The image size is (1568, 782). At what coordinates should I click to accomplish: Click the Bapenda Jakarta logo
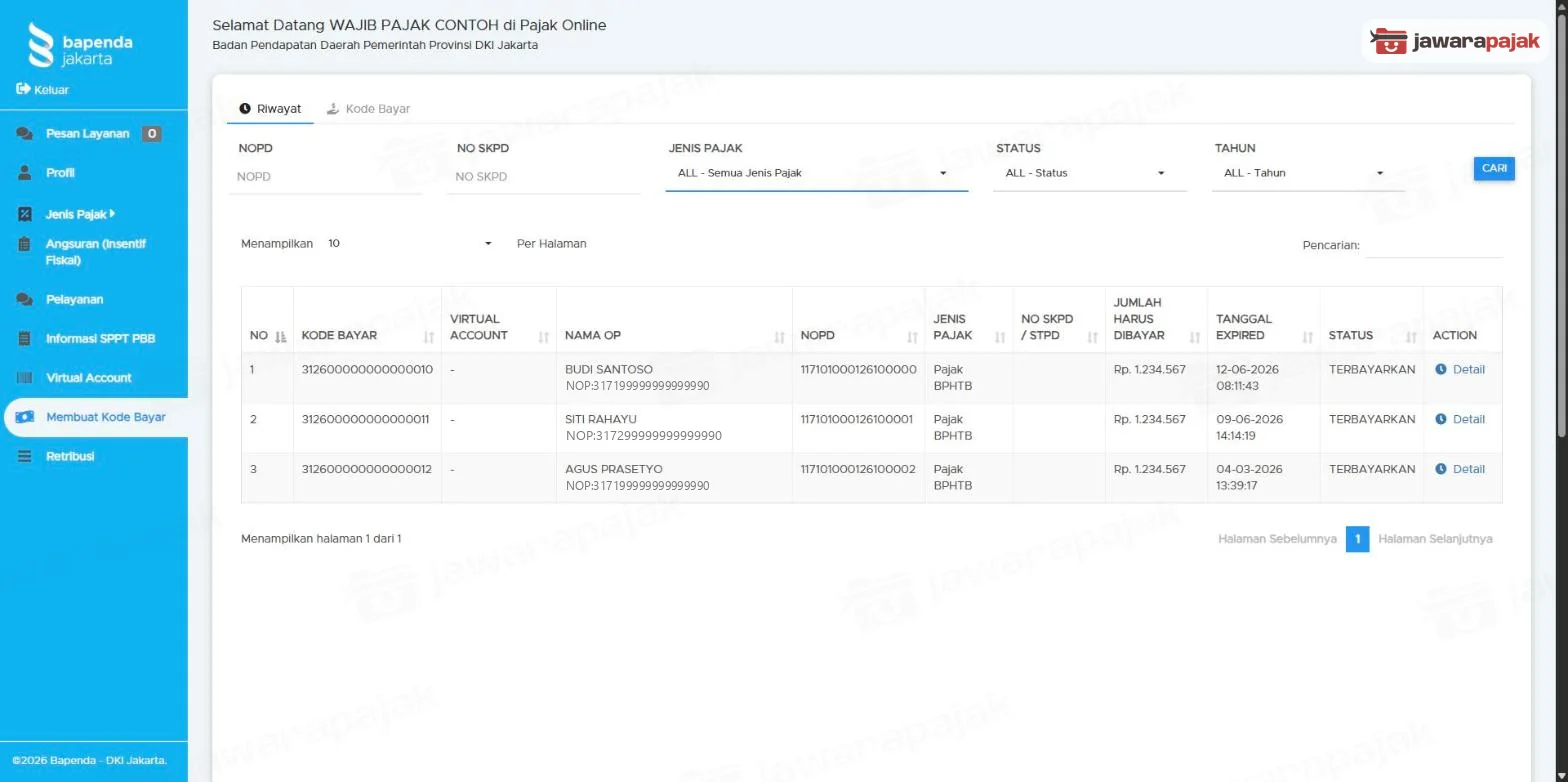[81, 45]
